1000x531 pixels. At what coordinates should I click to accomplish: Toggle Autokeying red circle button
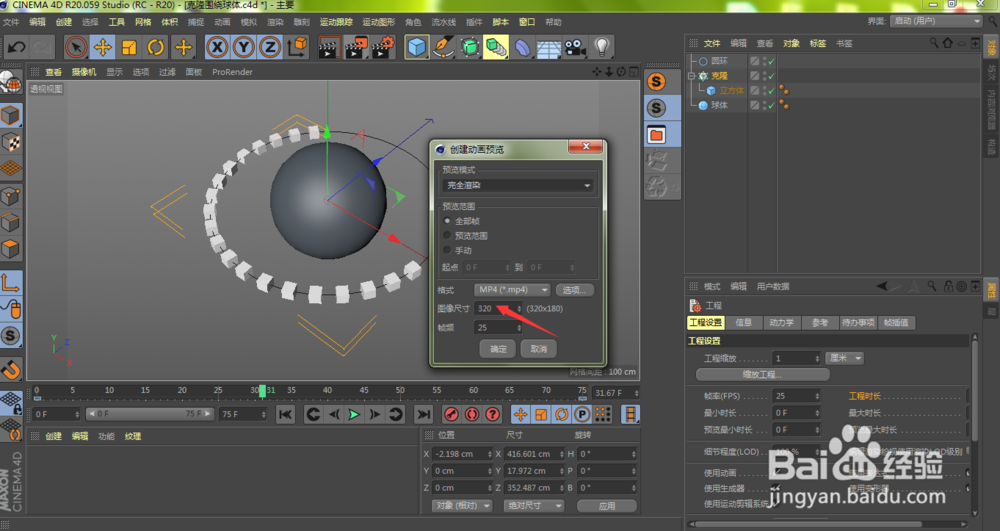tap(472, 414)
